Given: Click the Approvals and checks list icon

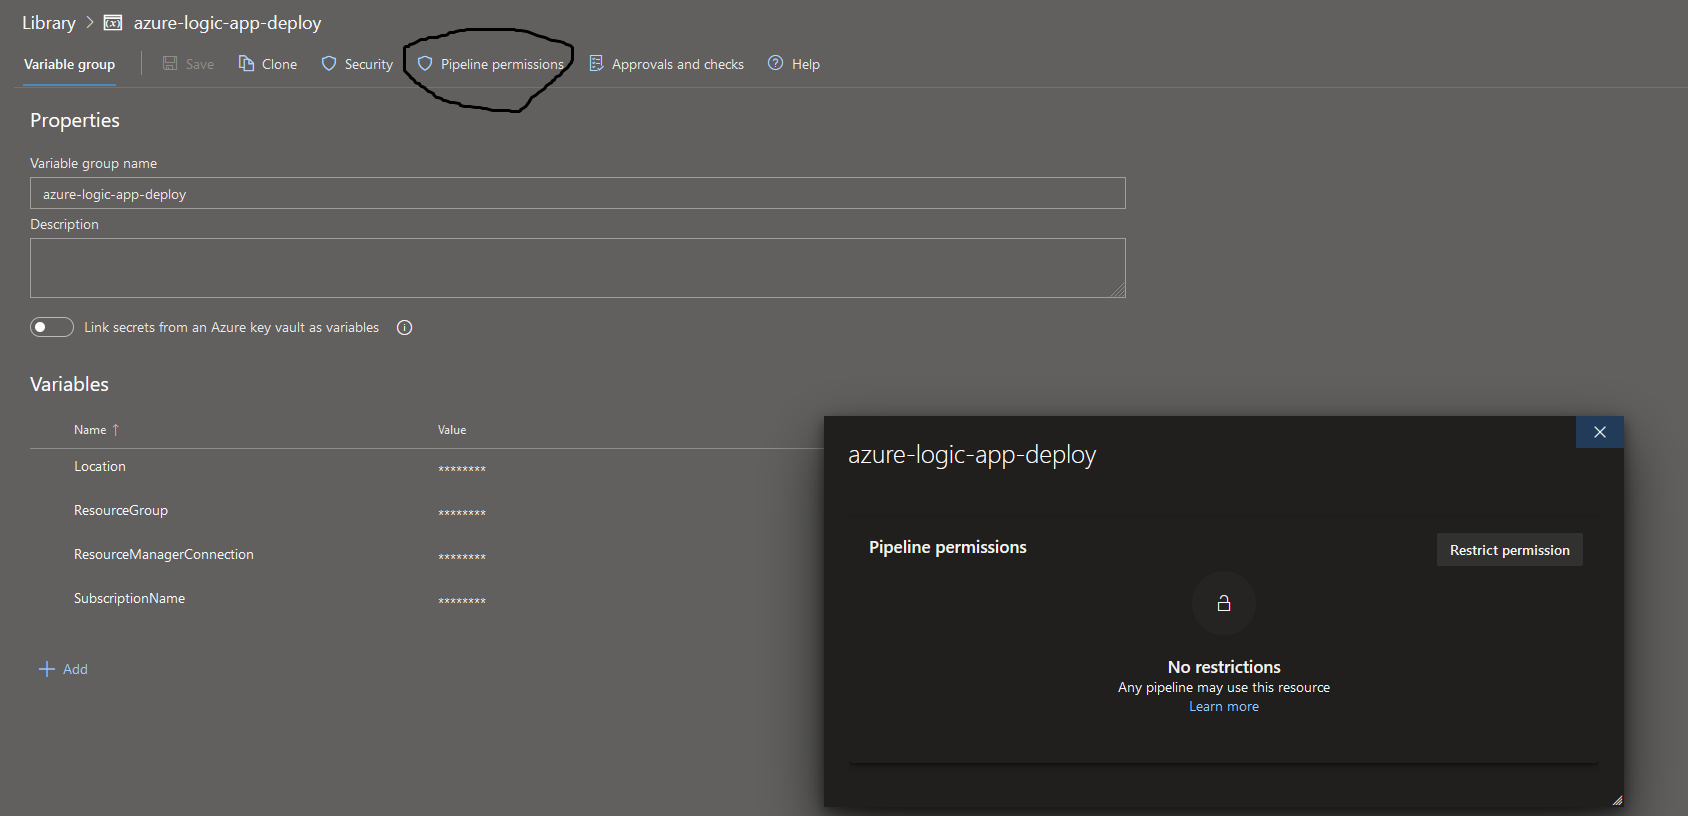Looking at the screenshot, I should pos(596,64).
